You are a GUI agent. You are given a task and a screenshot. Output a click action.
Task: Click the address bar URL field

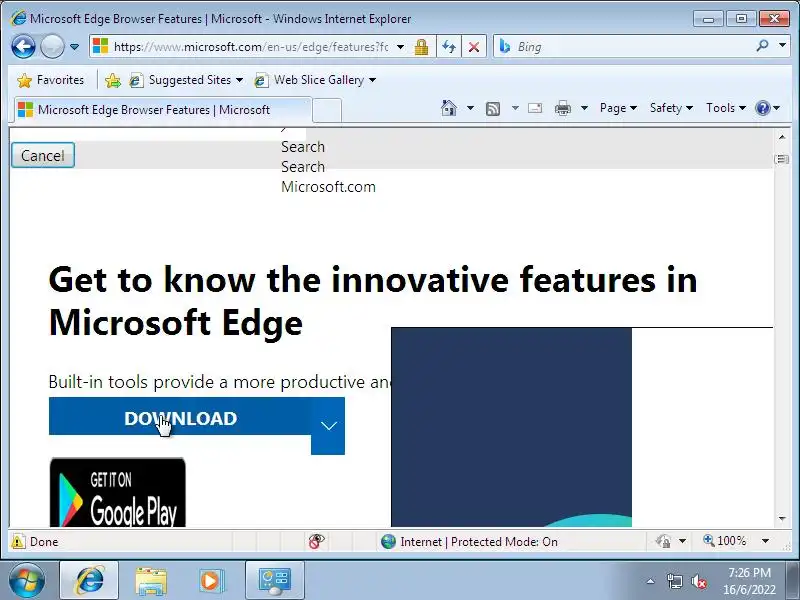(250, 47)
